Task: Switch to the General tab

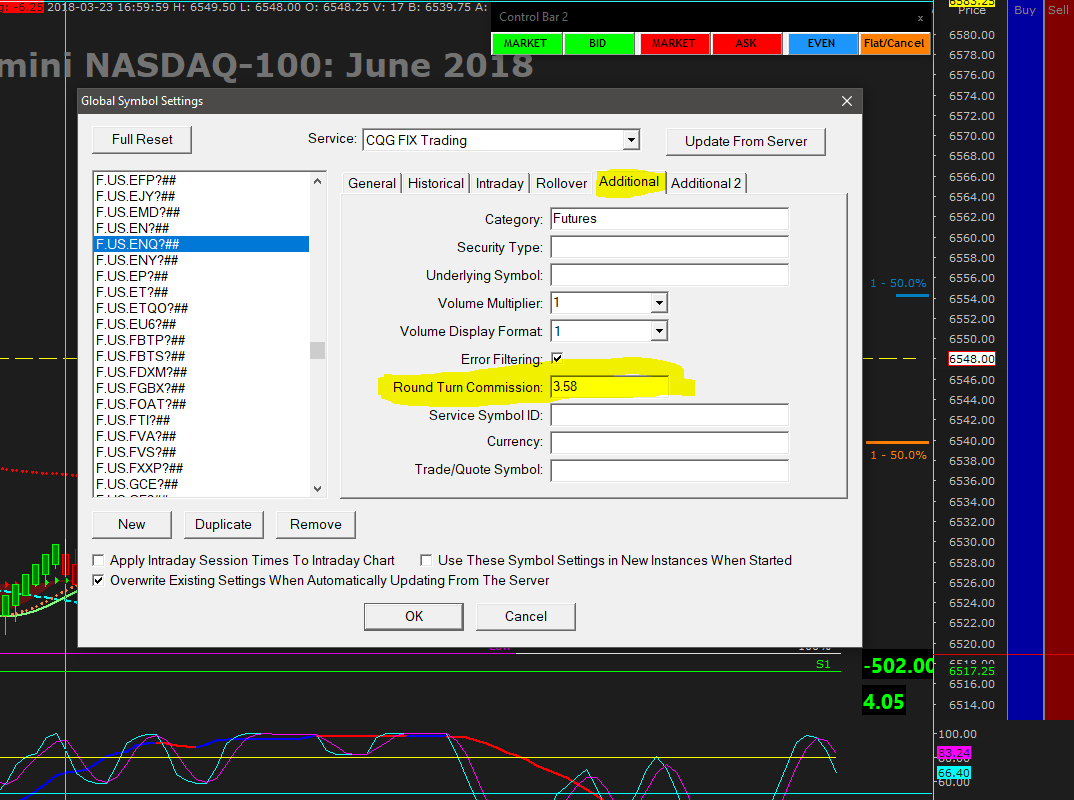Action: click(372, 183)
